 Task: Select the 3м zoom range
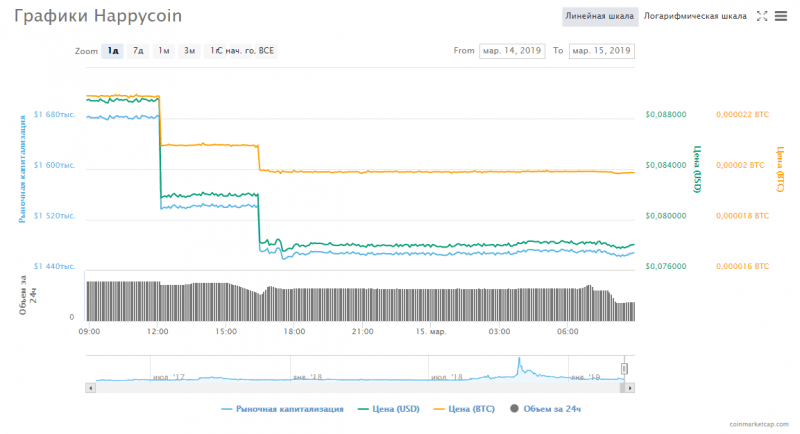(189, 50)
